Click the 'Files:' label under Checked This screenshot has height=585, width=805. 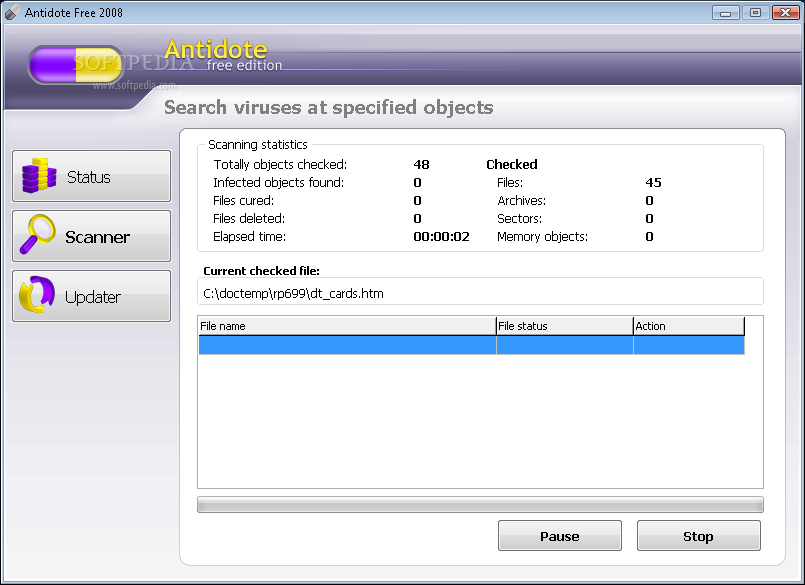(510, 182)
